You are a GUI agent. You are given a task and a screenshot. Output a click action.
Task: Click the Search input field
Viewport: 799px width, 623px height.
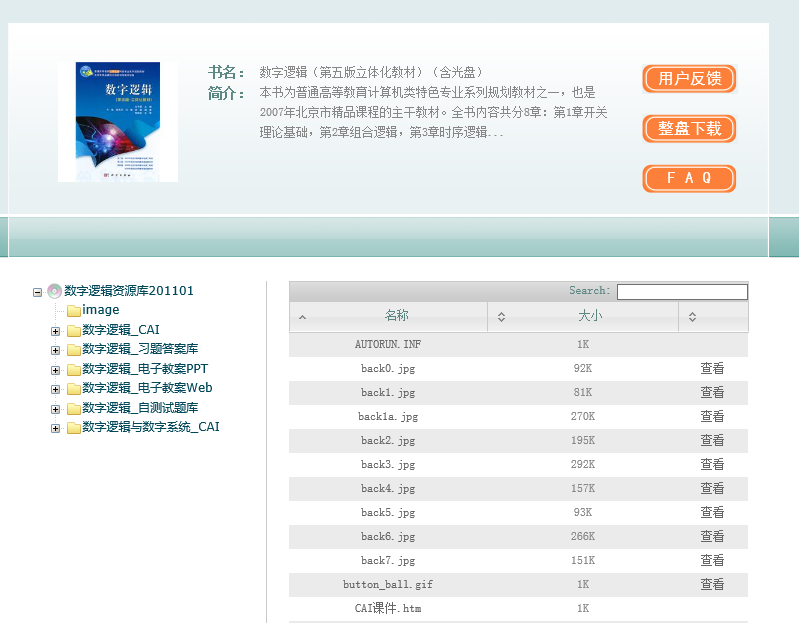pos(682,292)
